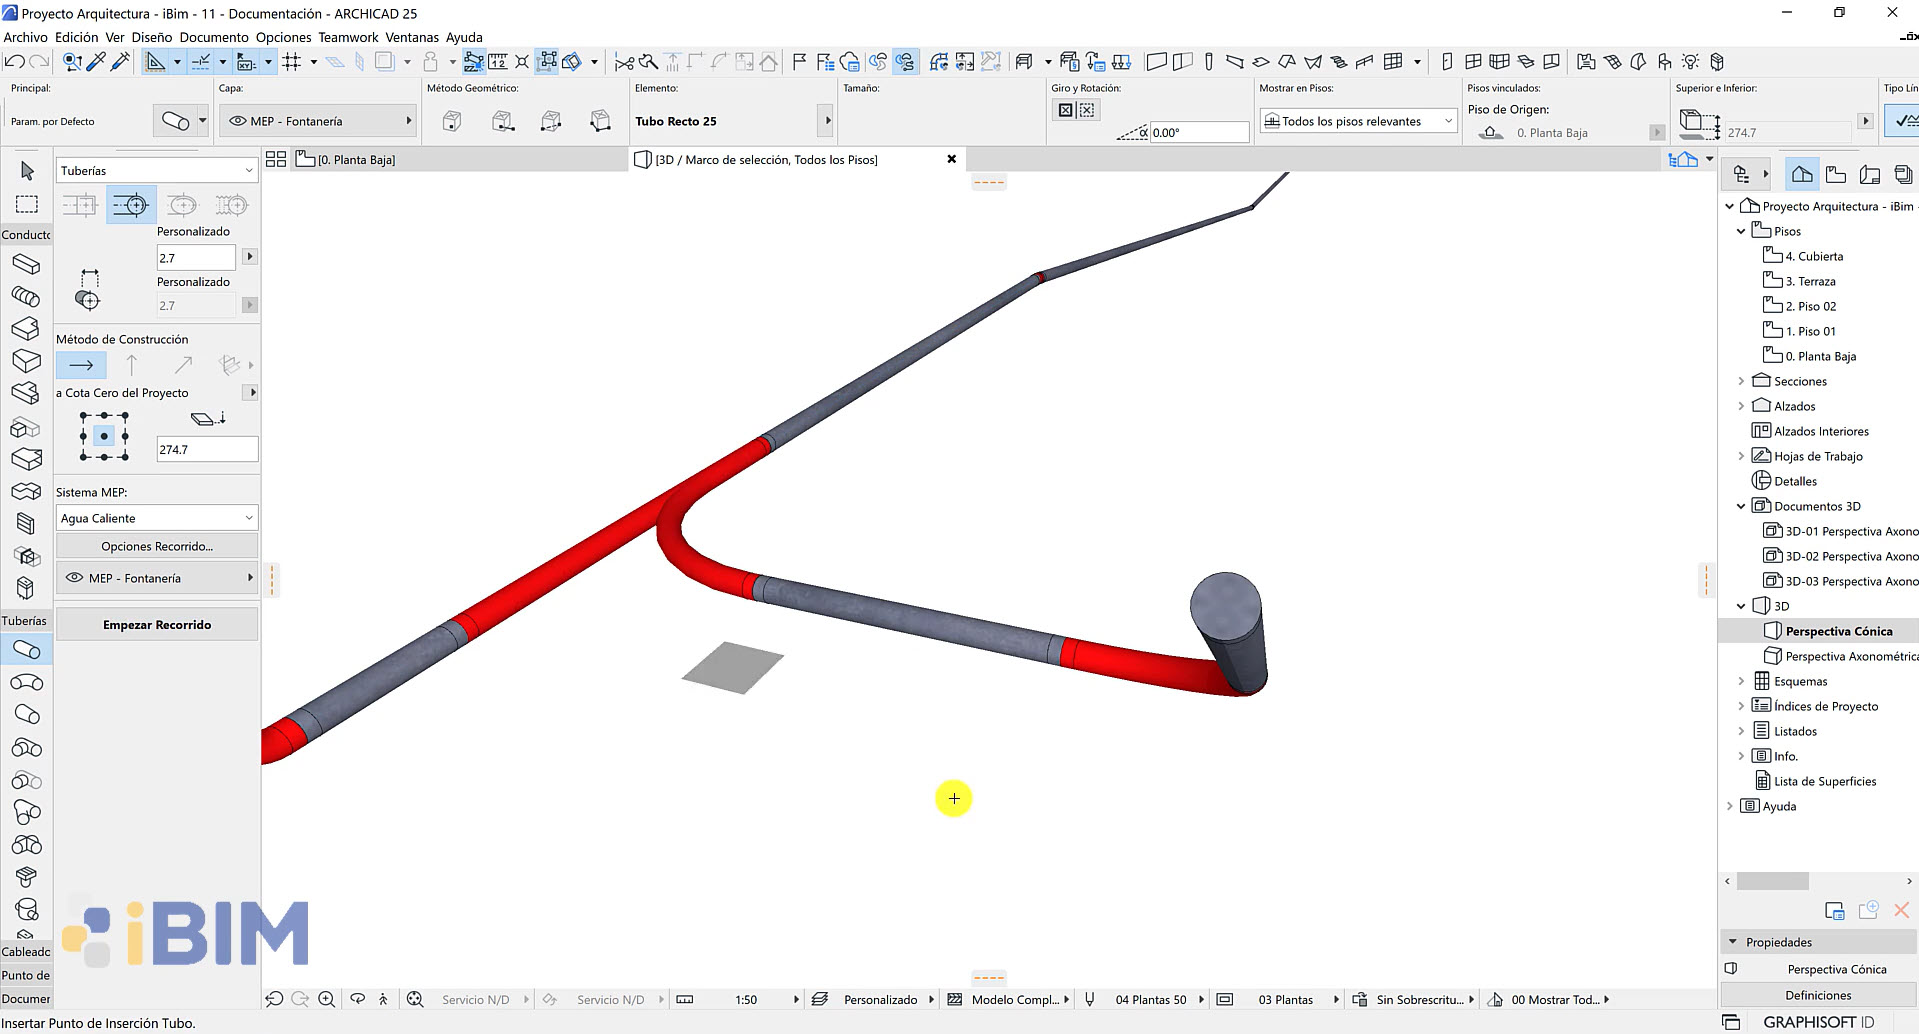
Task: Select the Marquee selection tool
Action: pos(27,204)
